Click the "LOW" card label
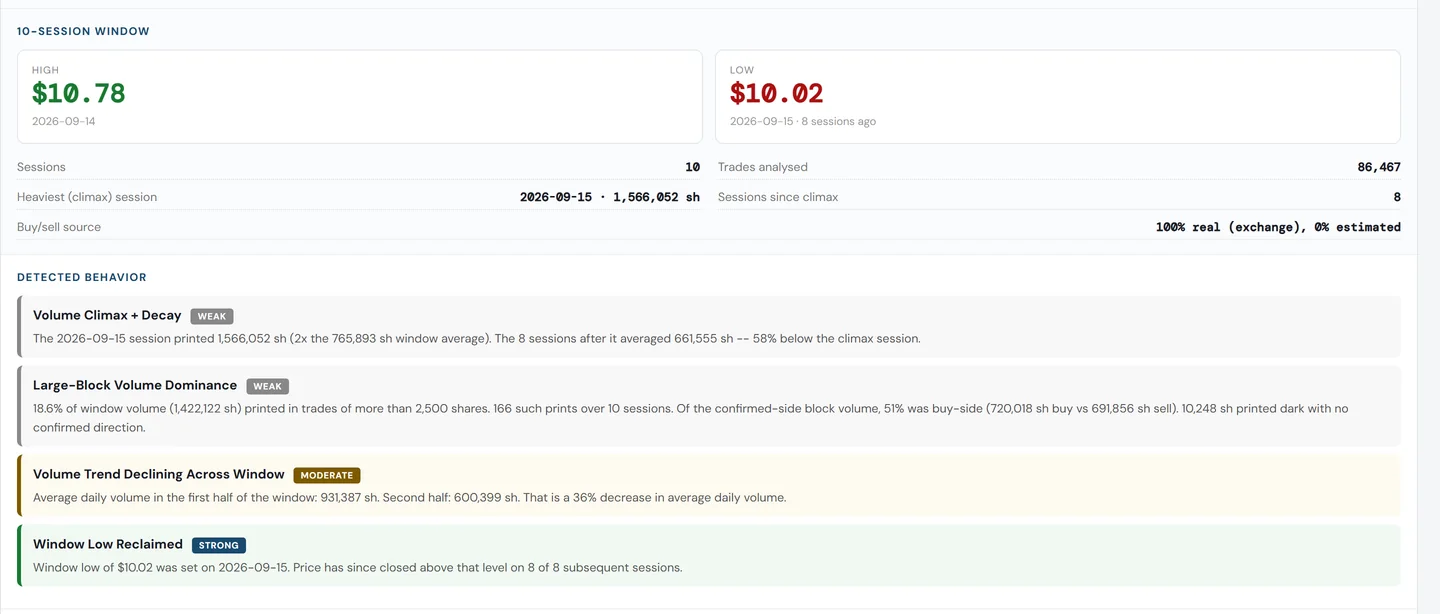Screen dimensions: 1440x614 point(742,70)
